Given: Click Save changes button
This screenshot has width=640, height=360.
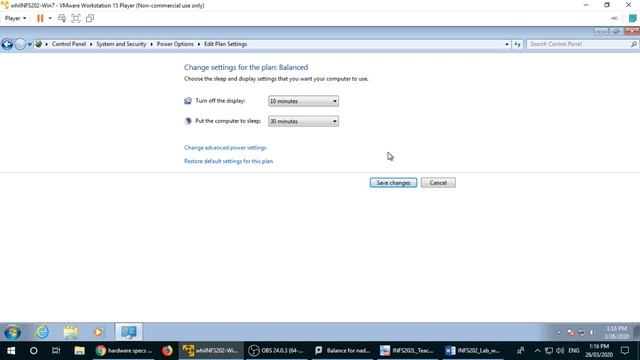Looking at the screenshot, I should click(x=393, y=183).
